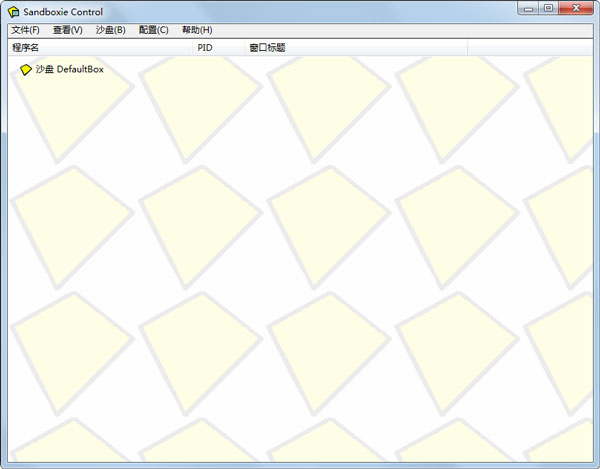Open the 查看(V) menu
The image size is (600, 469).
click(x=68, y=30)
